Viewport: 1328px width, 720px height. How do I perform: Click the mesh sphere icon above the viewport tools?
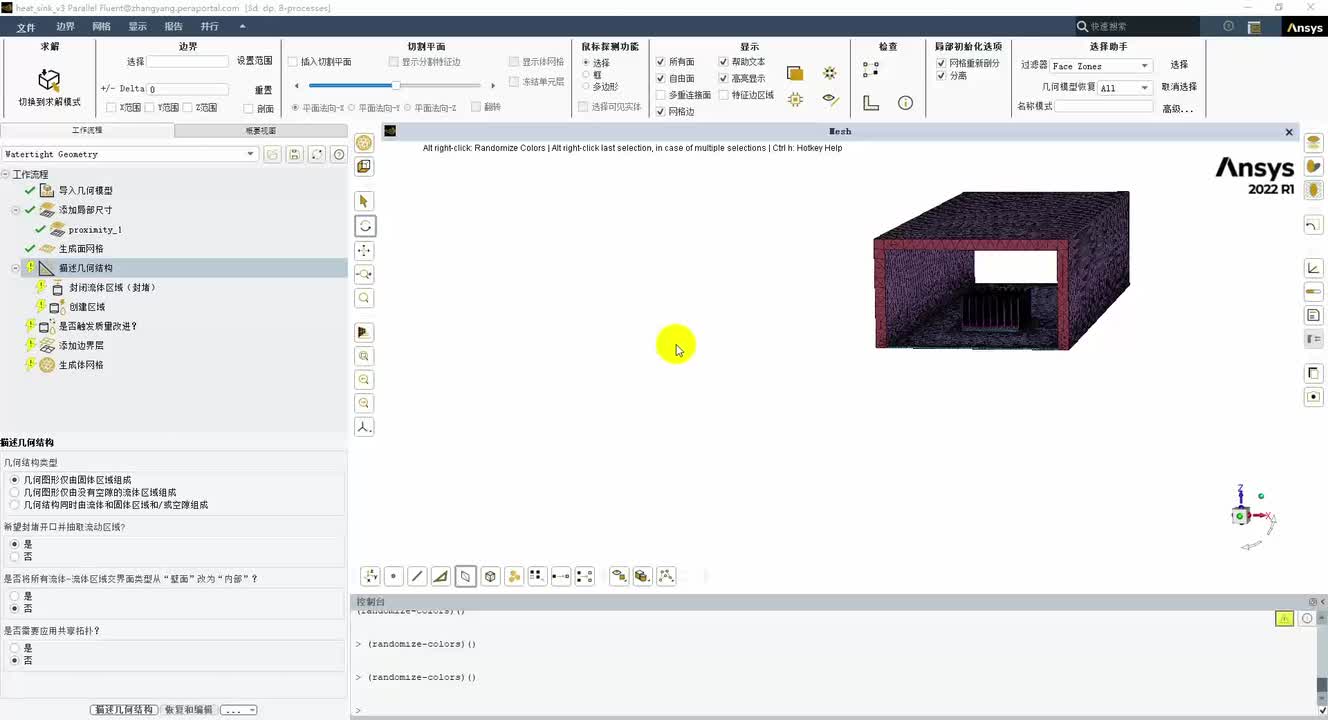(x=364, y=143)
